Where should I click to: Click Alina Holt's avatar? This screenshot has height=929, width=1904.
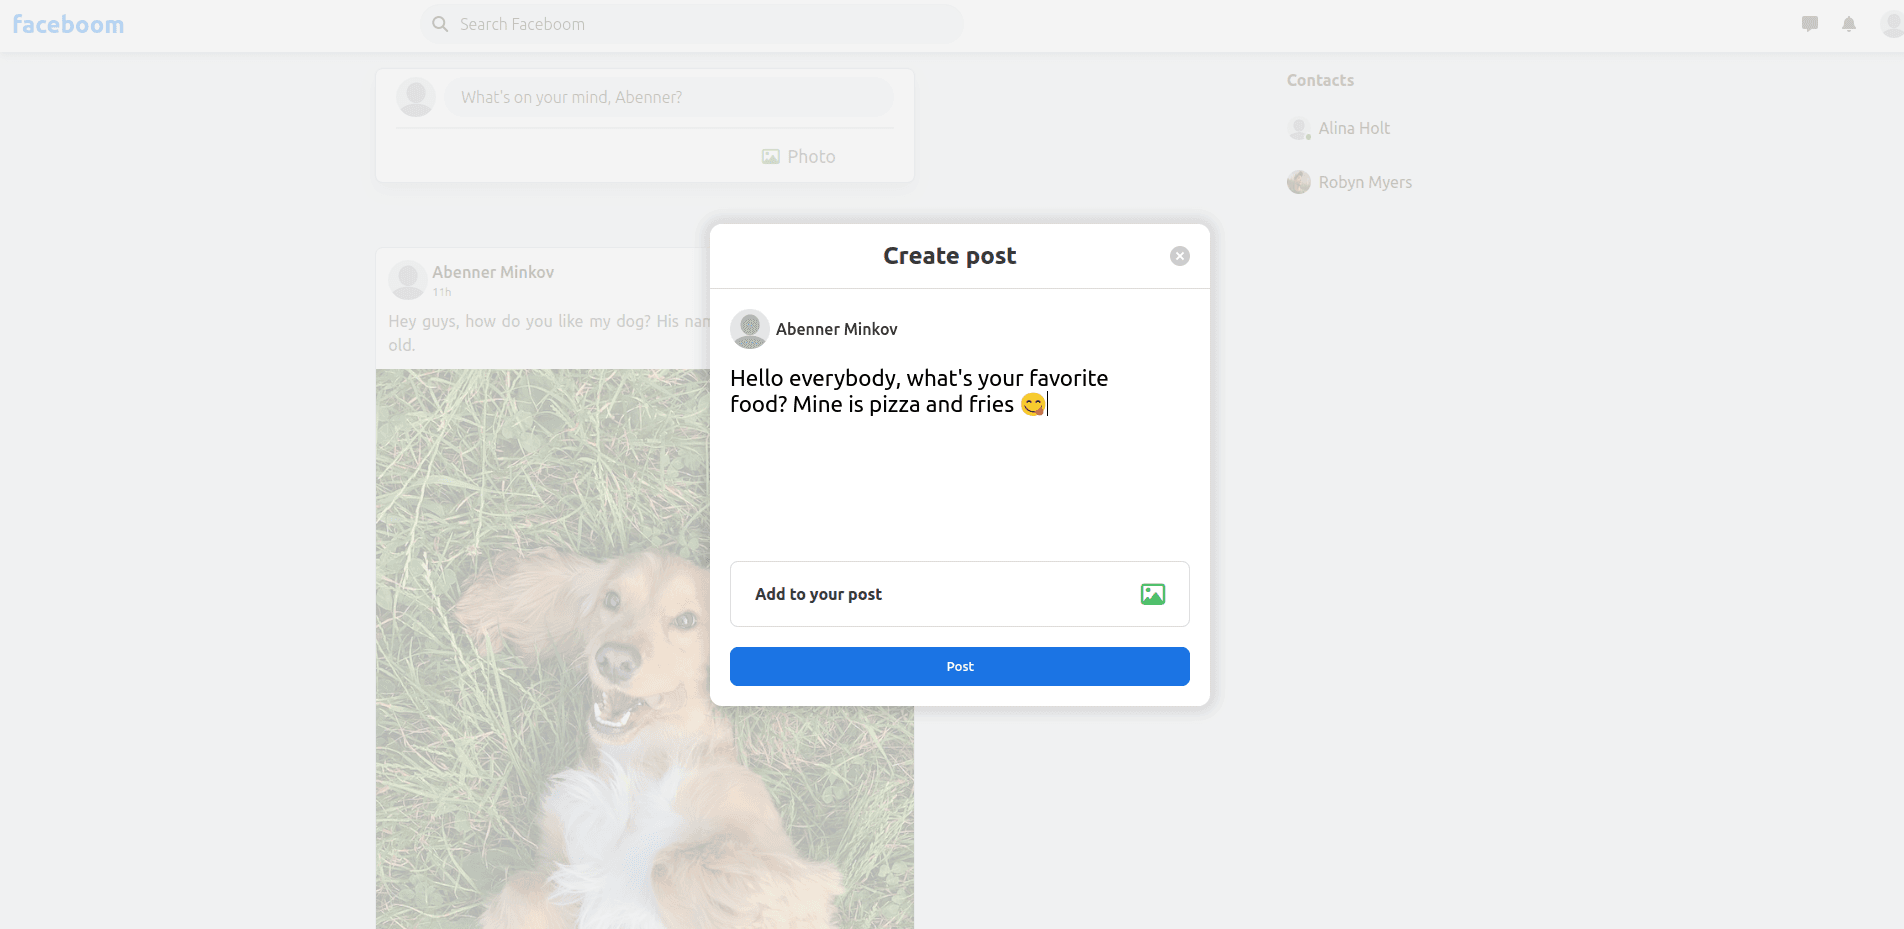1299,128
